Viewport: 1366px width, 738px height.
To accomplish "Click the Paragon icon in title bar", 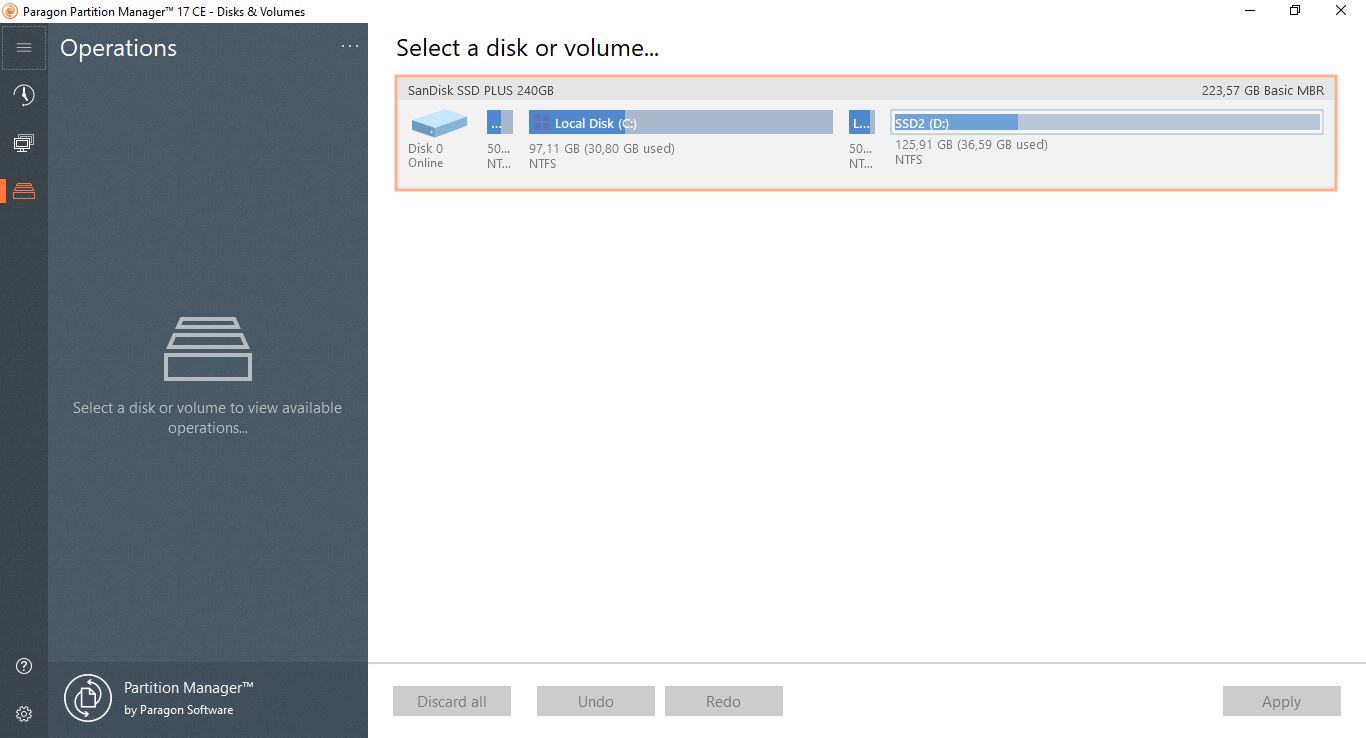I will (11, 11).
